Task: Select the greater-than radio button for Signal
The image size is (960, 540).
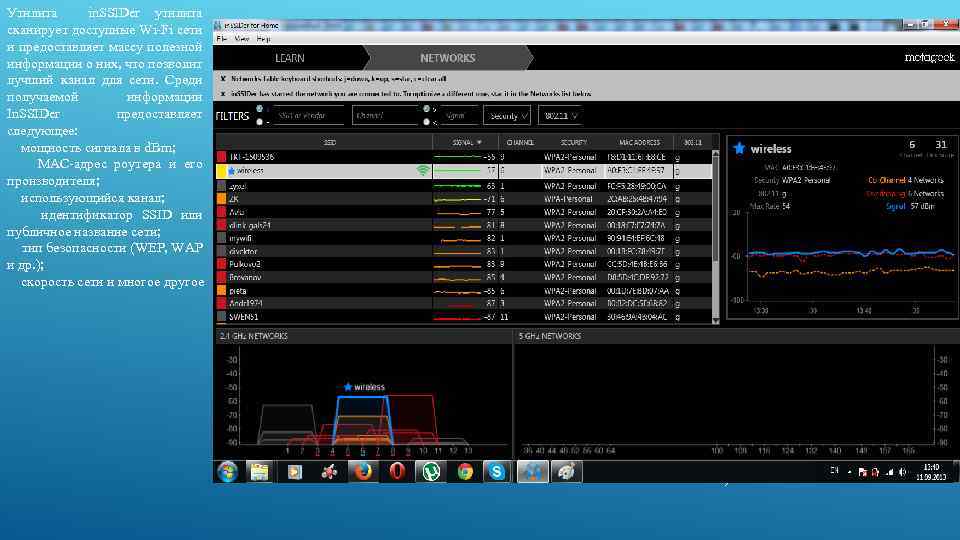Action: pos(427,109)
